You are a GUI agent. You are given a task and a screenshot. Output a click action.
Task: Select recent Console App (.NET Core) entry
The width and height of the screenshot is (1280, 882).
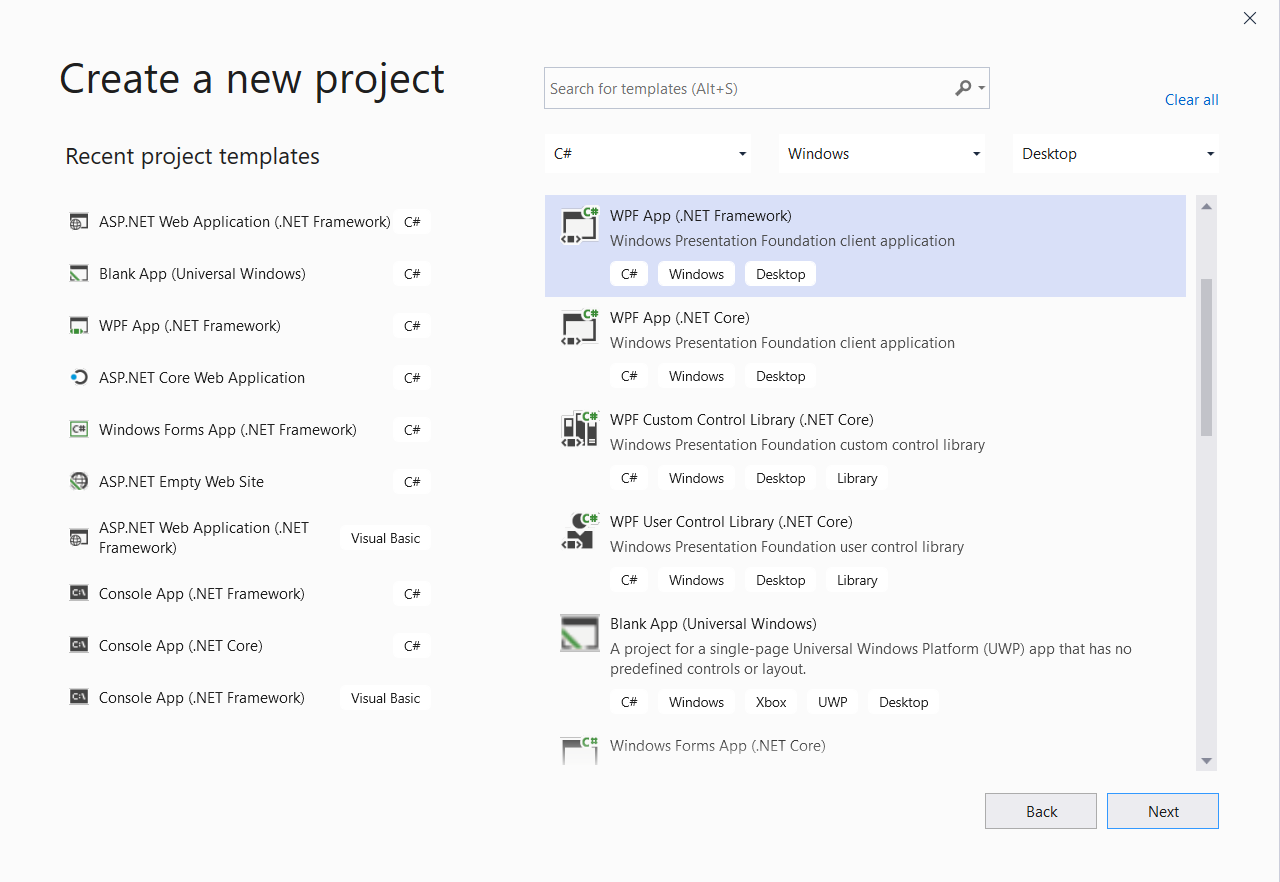[250, 646]
